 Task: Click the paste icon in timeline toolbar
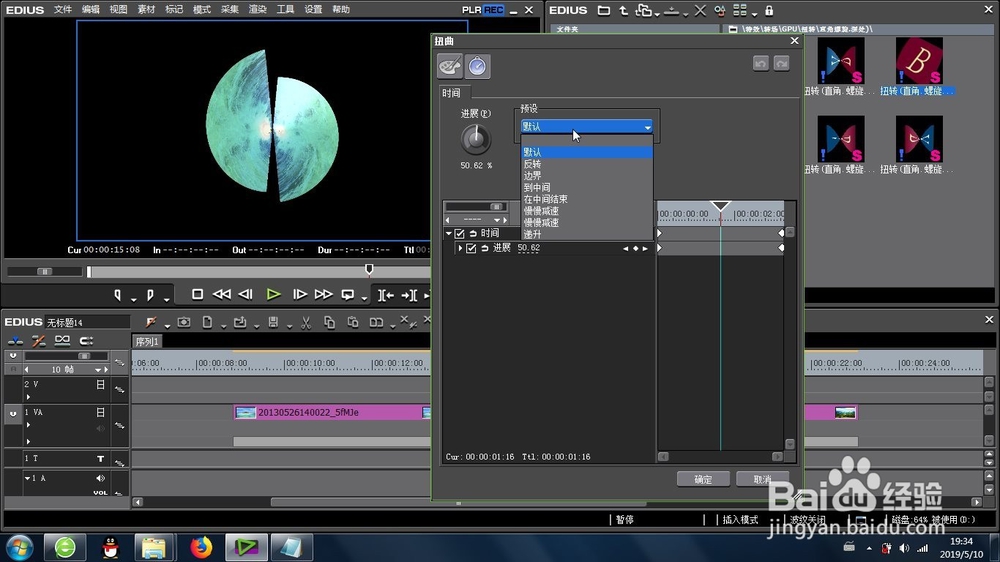click(x=353, y=323)
